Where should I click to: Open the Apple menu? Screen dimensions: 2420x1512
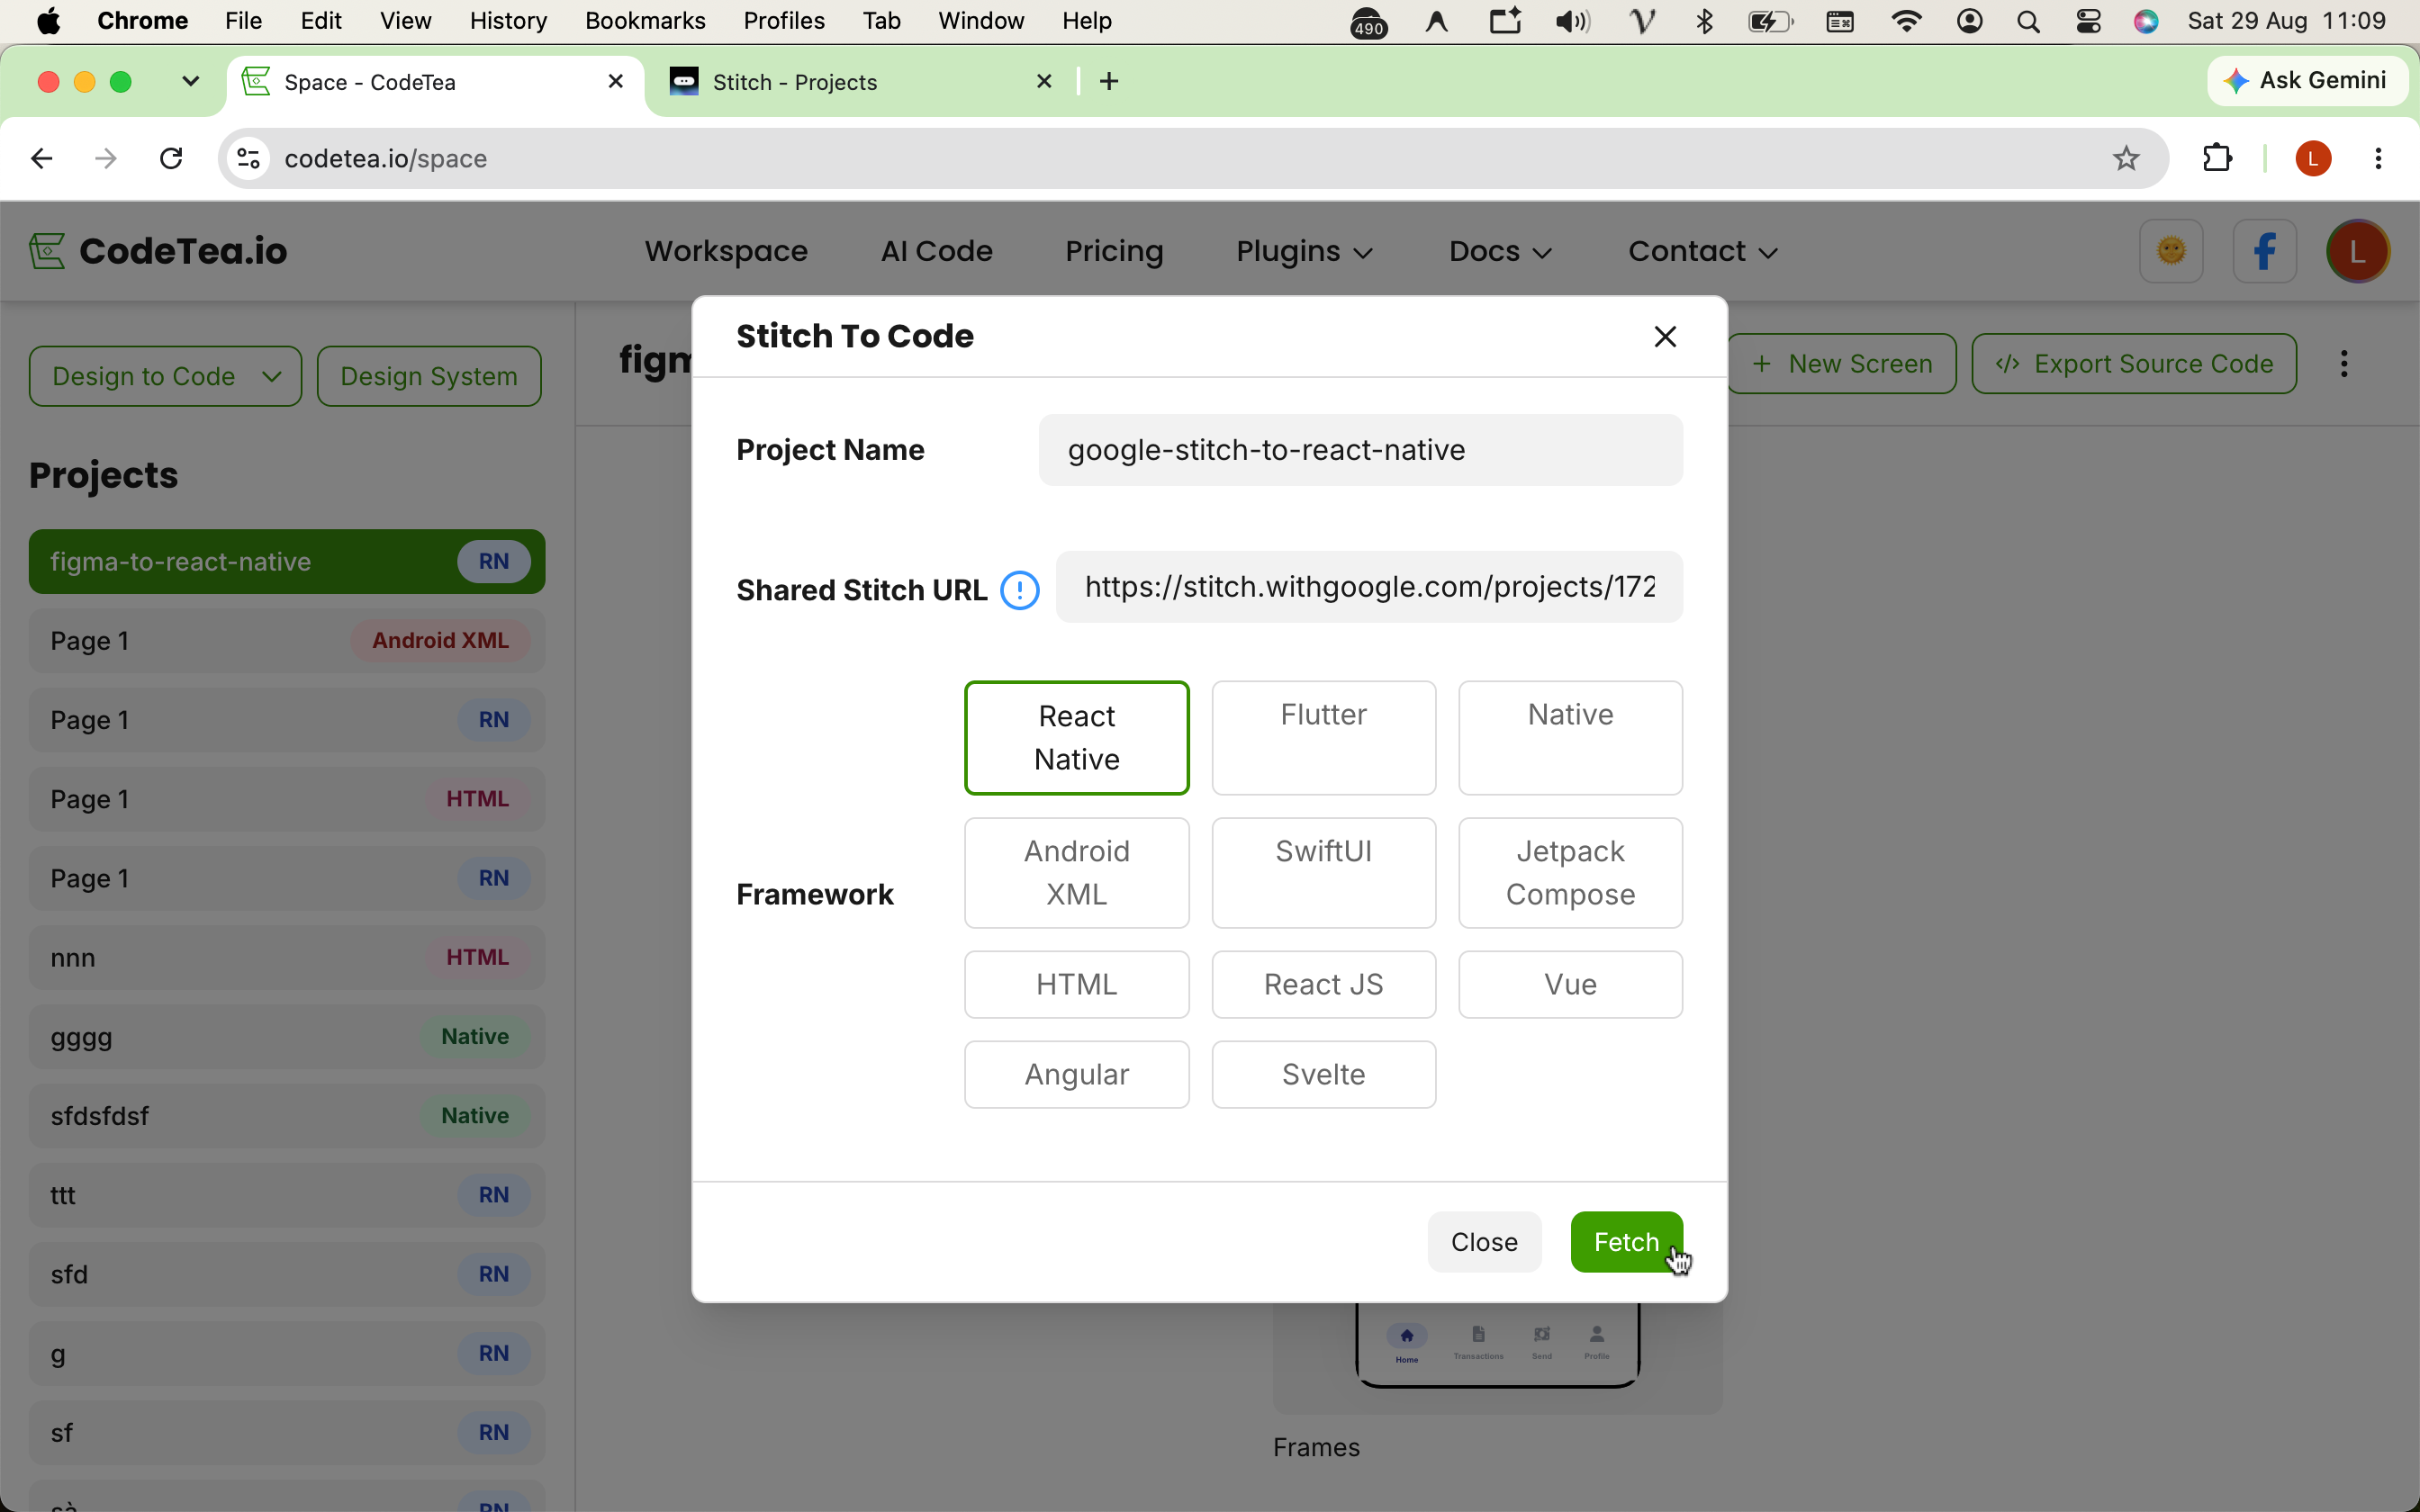48,21
